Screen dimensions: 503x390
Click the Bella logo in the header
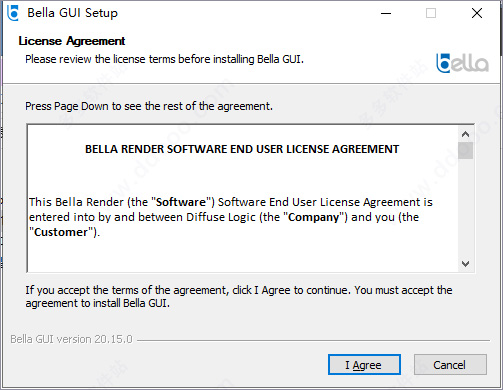(462, 63)
